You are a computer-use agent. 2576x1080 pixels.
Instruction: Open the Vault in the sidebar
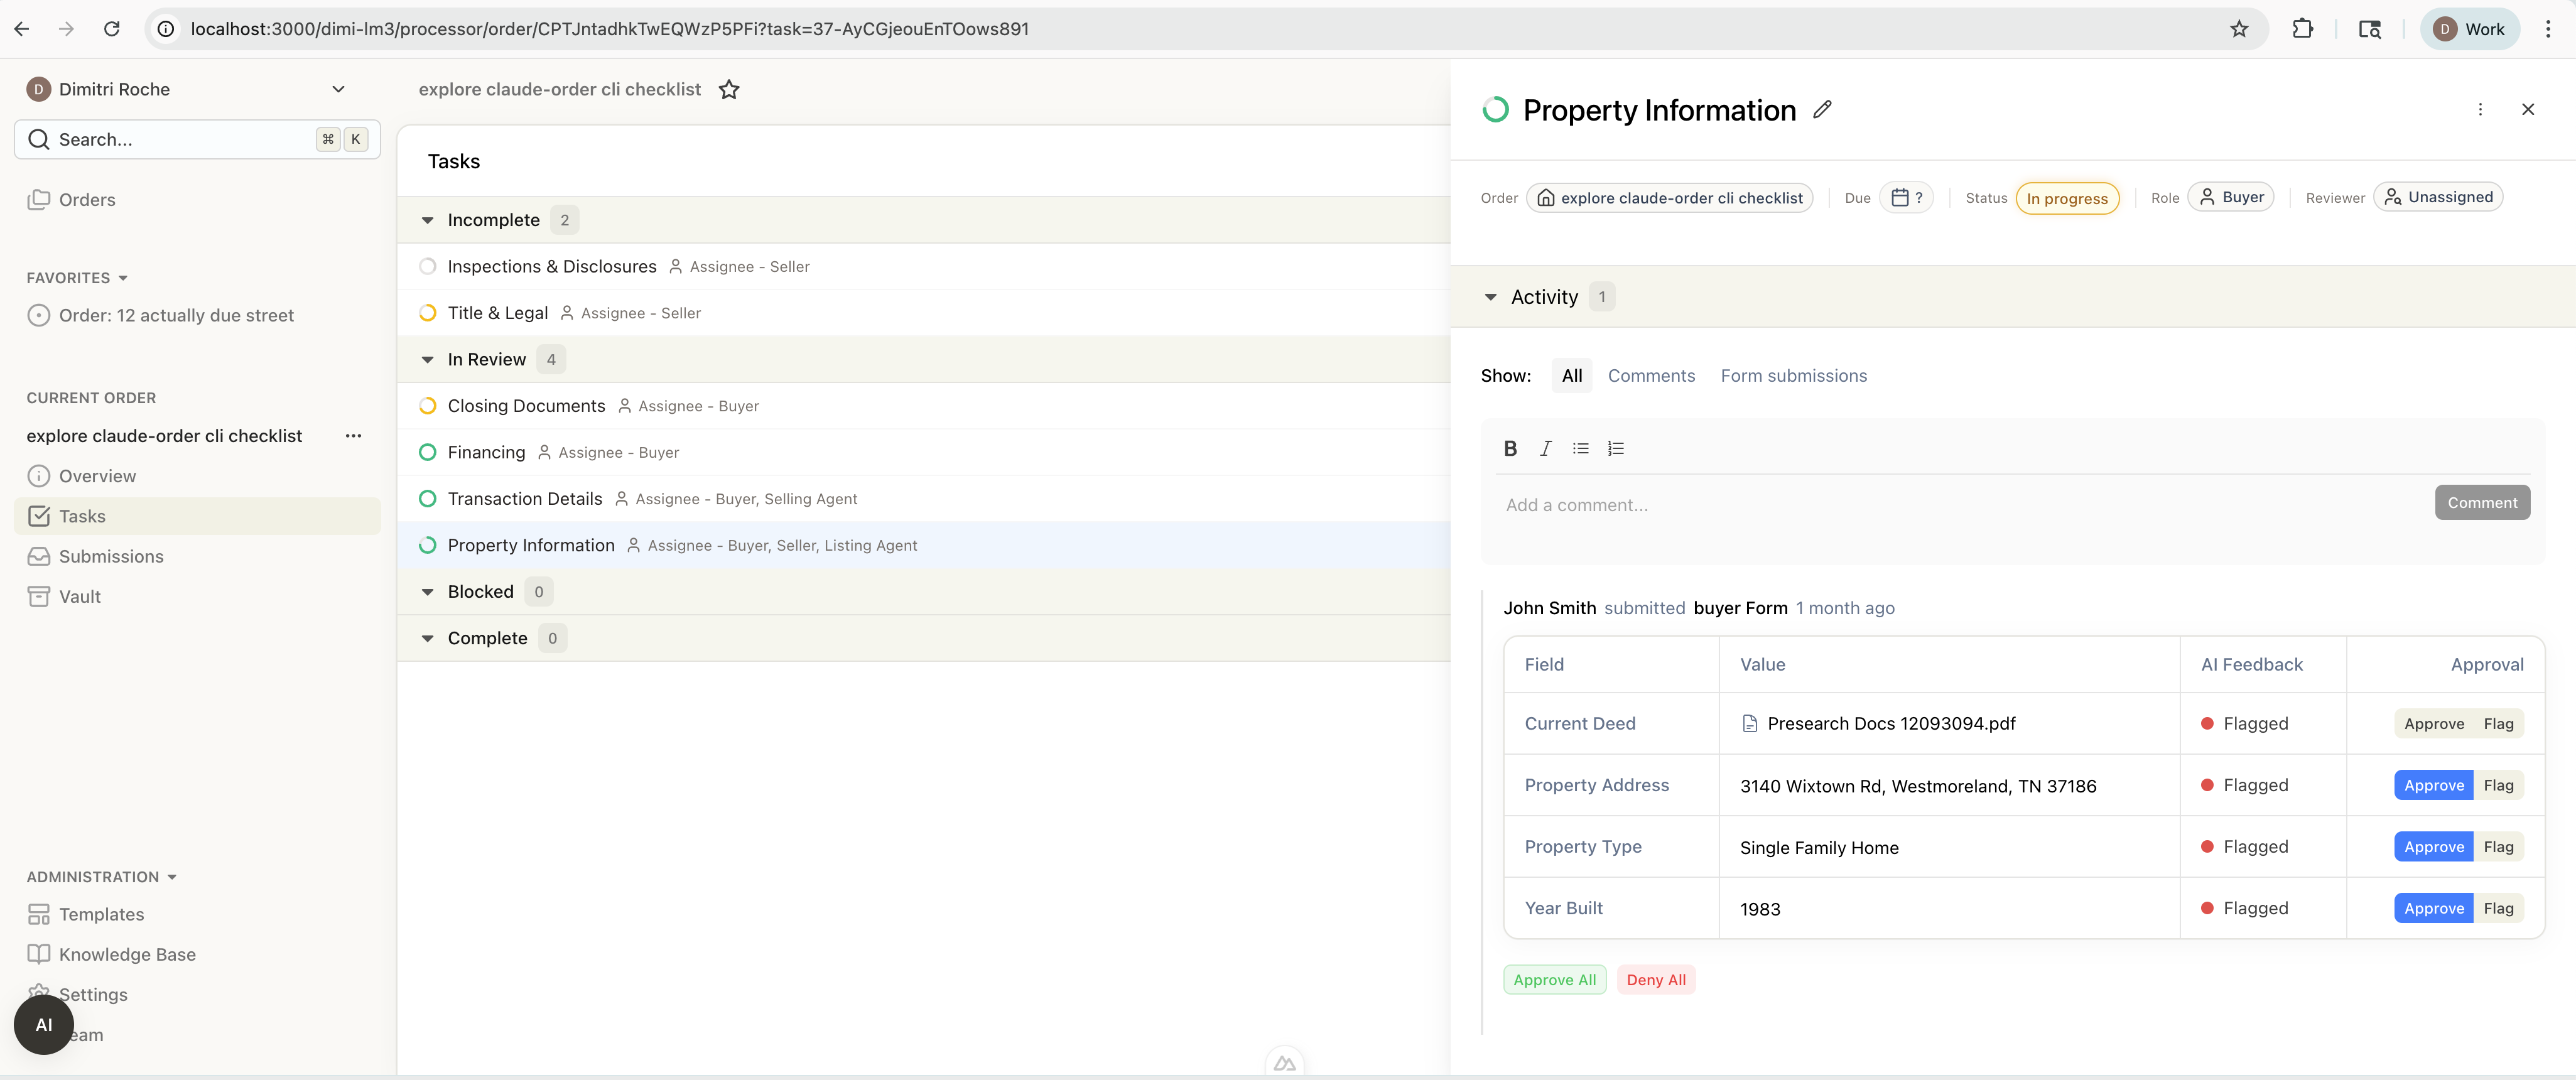pos(80,597)
